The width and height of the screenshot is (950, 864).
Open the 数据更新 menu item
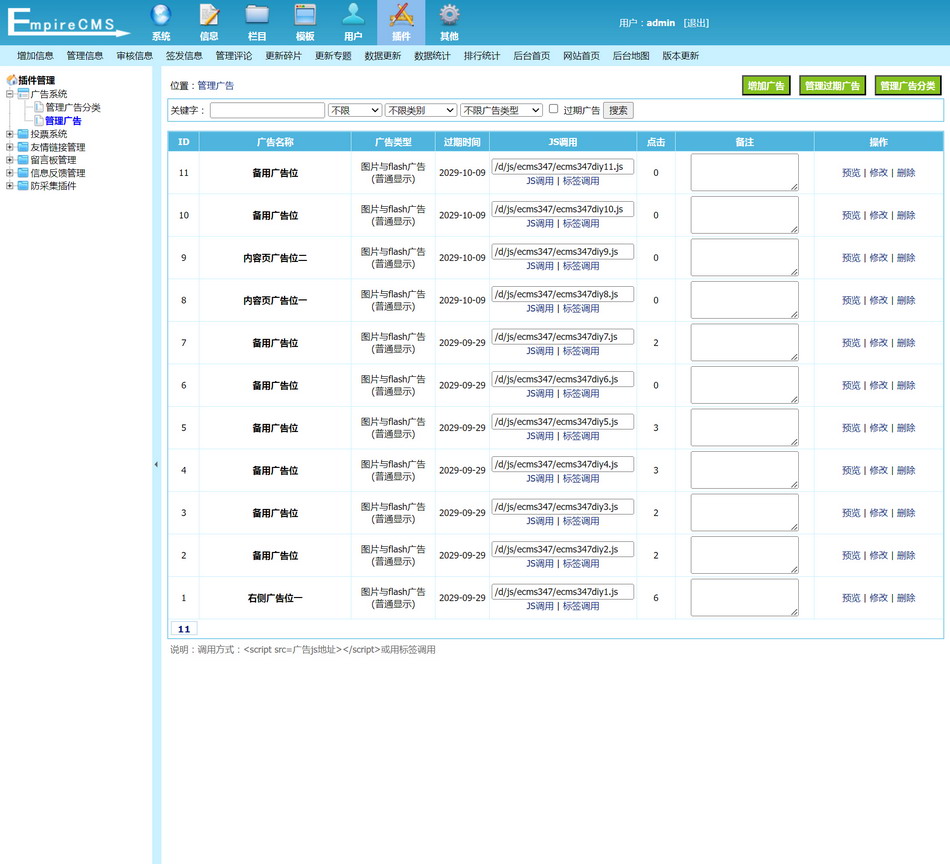(383, 56)
